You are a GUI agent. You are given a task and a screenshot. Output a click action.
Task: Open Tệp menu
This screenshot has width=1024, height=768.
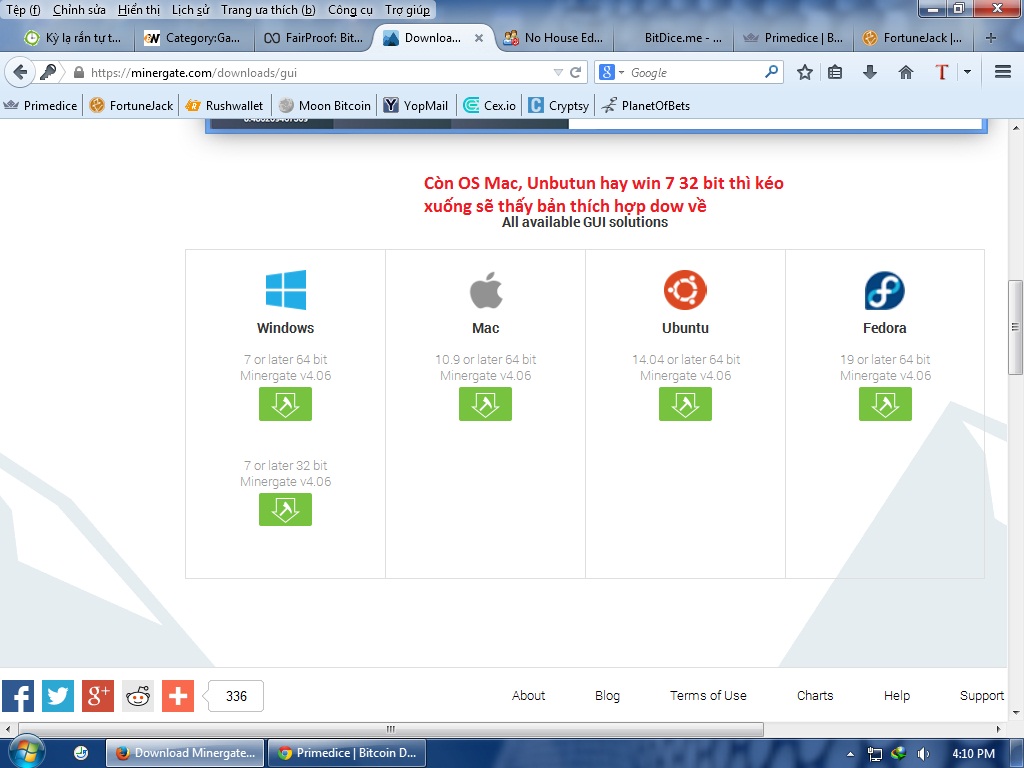coord(24,10)
